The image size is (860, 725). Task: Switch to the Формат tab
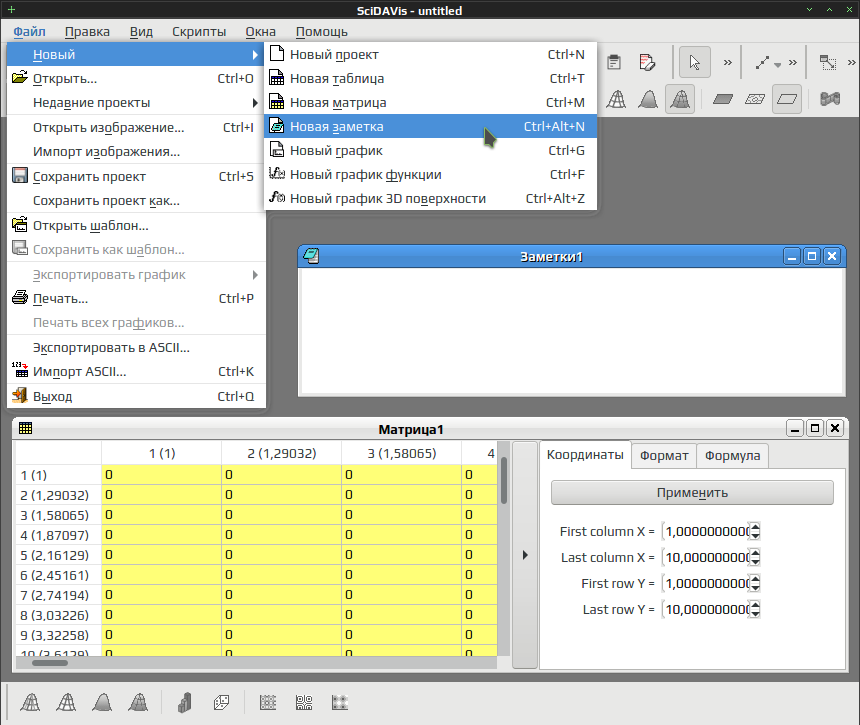pos(664,456)
